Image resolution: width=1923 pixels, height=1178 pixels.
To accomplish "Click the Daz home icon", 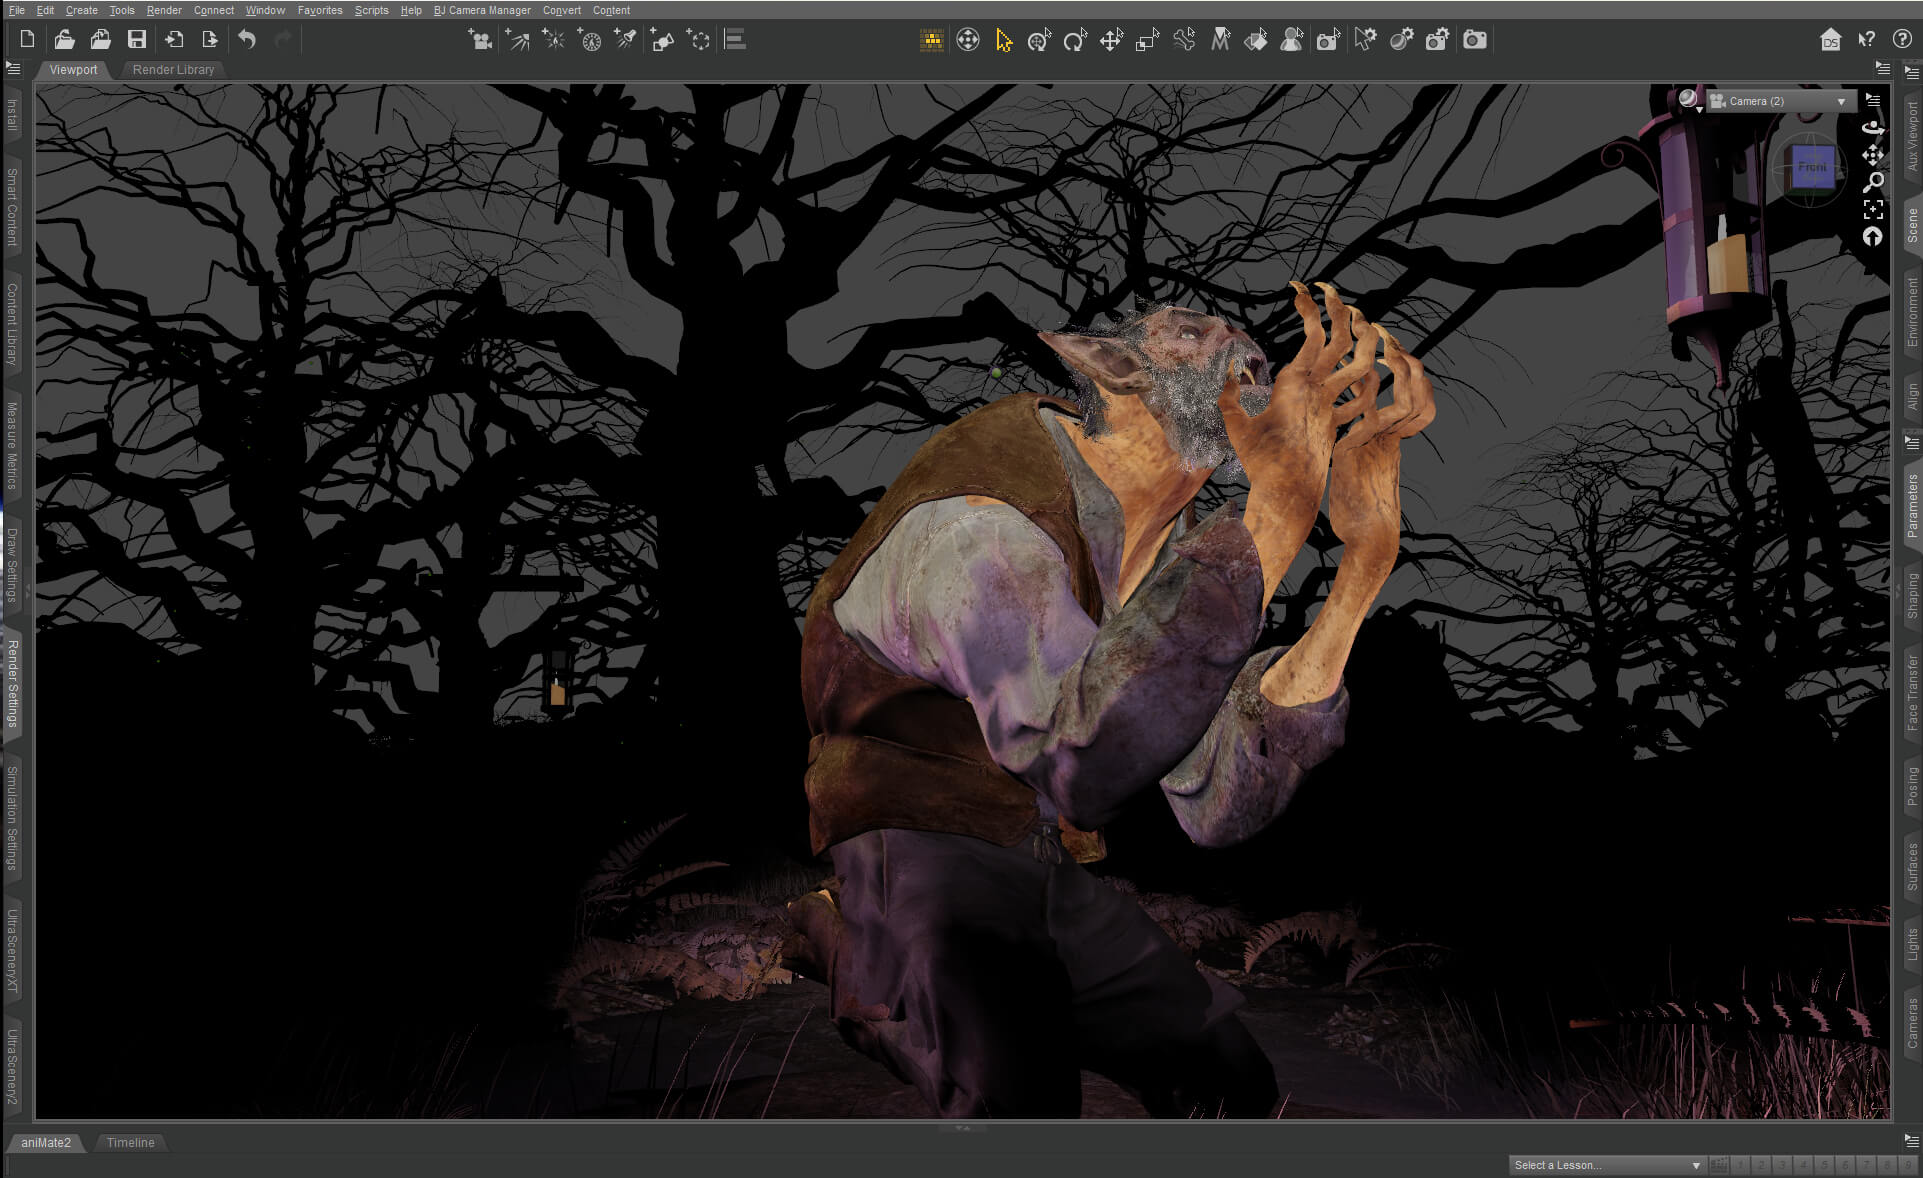I will coord(1830,40).
